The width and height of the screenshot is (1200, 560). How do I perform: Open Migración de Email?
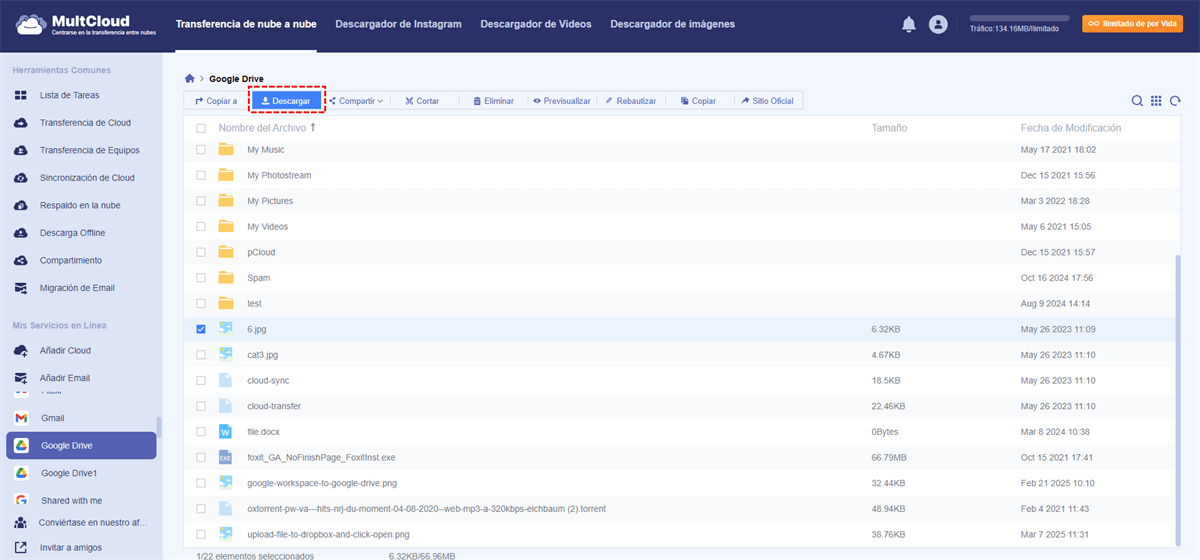coord(78,288)
